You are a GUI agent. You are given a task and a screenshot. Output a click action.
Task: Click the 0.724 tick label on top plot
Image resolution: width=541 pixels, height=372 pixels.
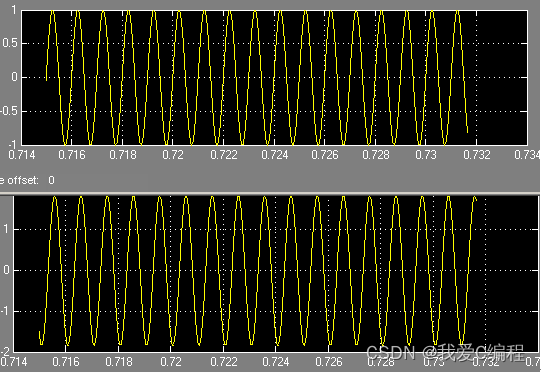274,155
